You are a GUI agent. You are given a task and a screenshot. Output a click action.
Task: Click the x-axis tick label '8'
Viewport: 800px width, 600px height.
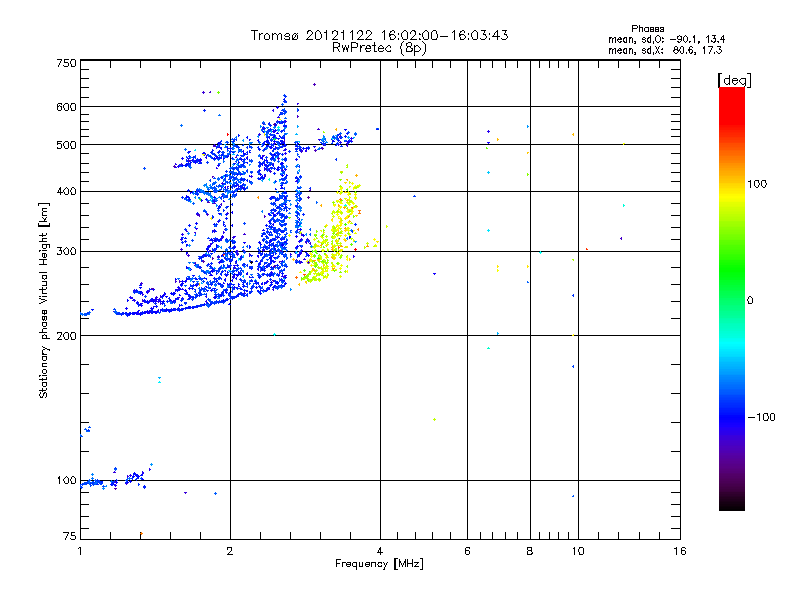pos(530,551)
